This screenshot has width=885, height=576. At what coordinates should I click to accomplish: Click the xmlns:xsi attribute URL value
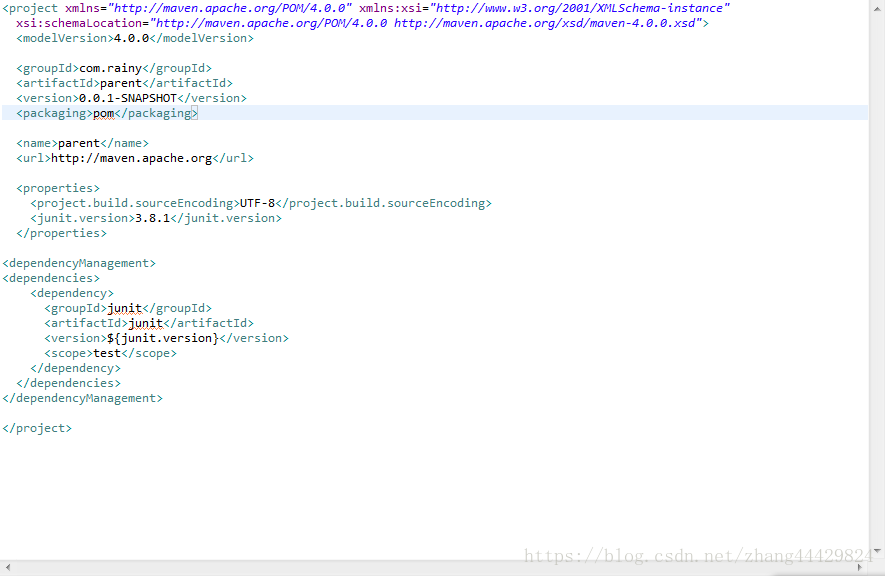[x=580, y=8]
